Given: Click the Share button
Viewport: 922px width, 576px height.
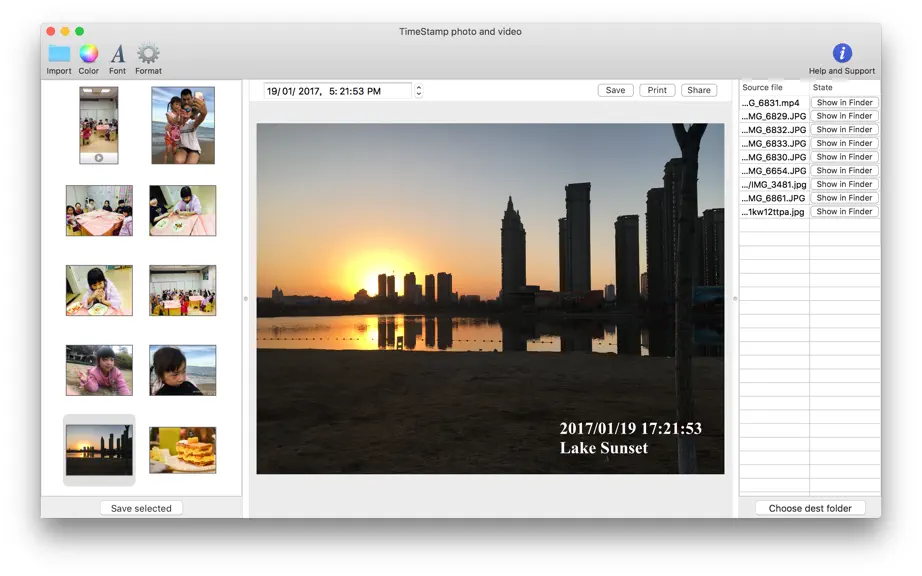Looking at the screenshot, I should pos(699,90).
